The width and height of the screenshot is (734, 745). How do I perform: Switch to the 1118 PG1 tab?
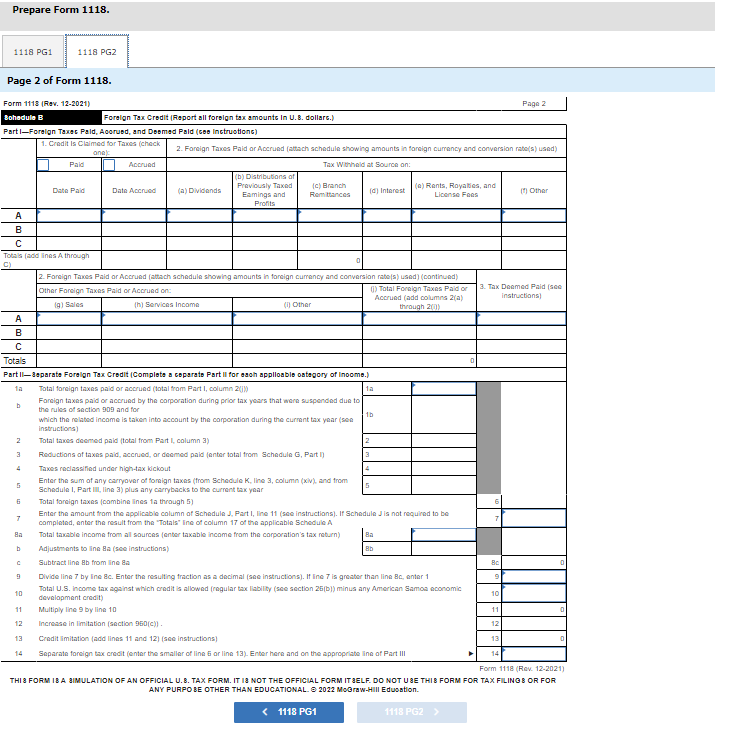pos(33,51)
